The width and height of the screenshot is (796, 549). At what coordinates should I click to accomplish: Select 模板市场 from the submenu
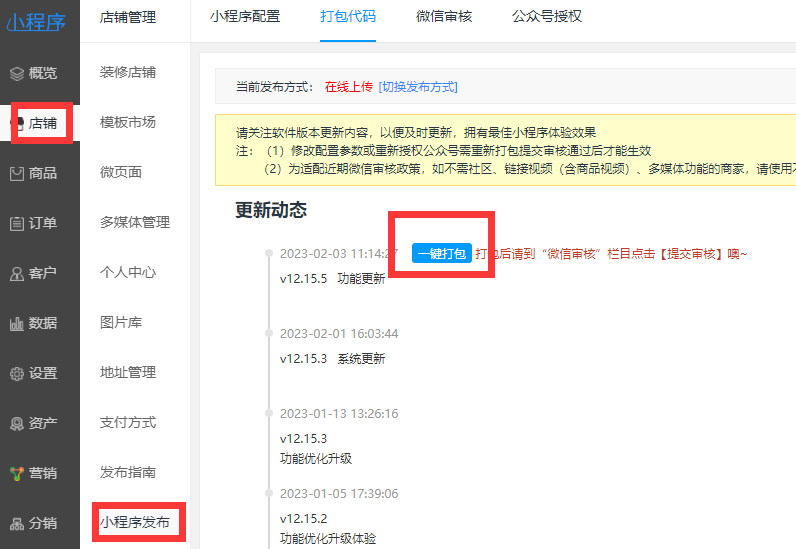click(x=128, y=122)
